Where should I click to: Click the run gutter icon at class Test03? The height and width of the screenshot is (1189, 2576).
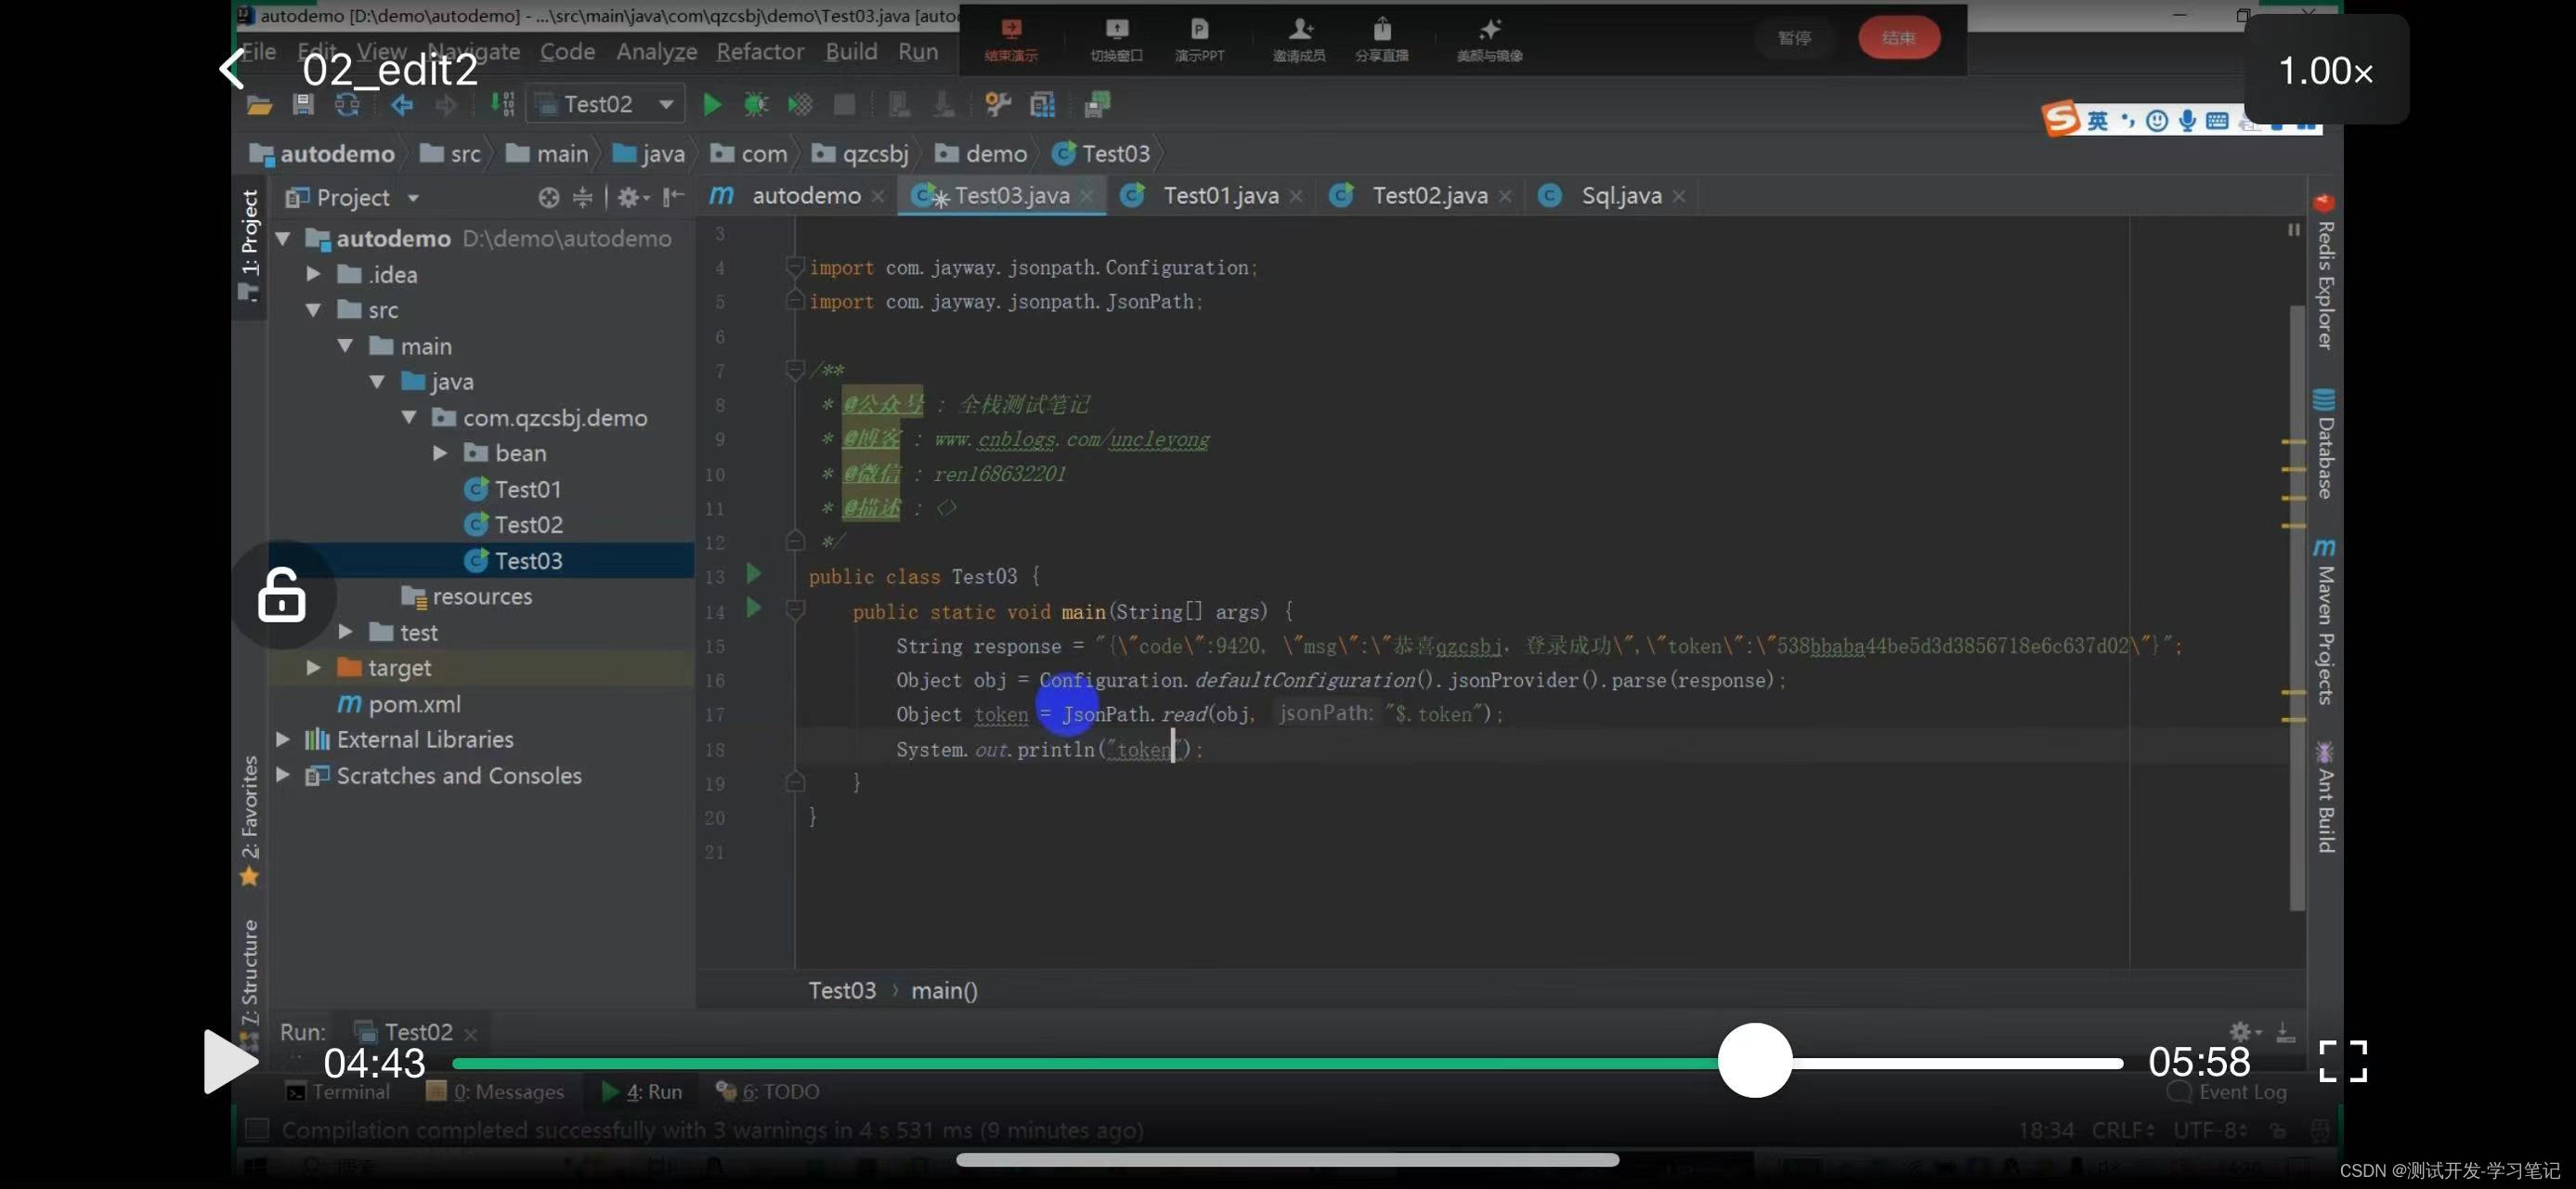point(754,573)
